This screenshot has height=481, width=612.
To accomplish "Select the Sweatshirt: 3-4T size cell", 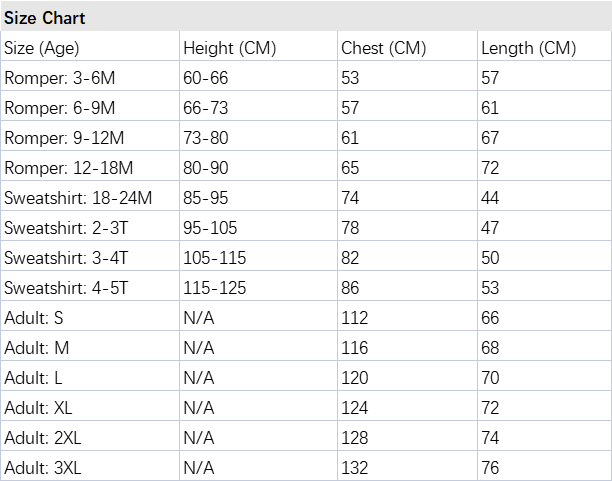I will [x=66, y=258].
